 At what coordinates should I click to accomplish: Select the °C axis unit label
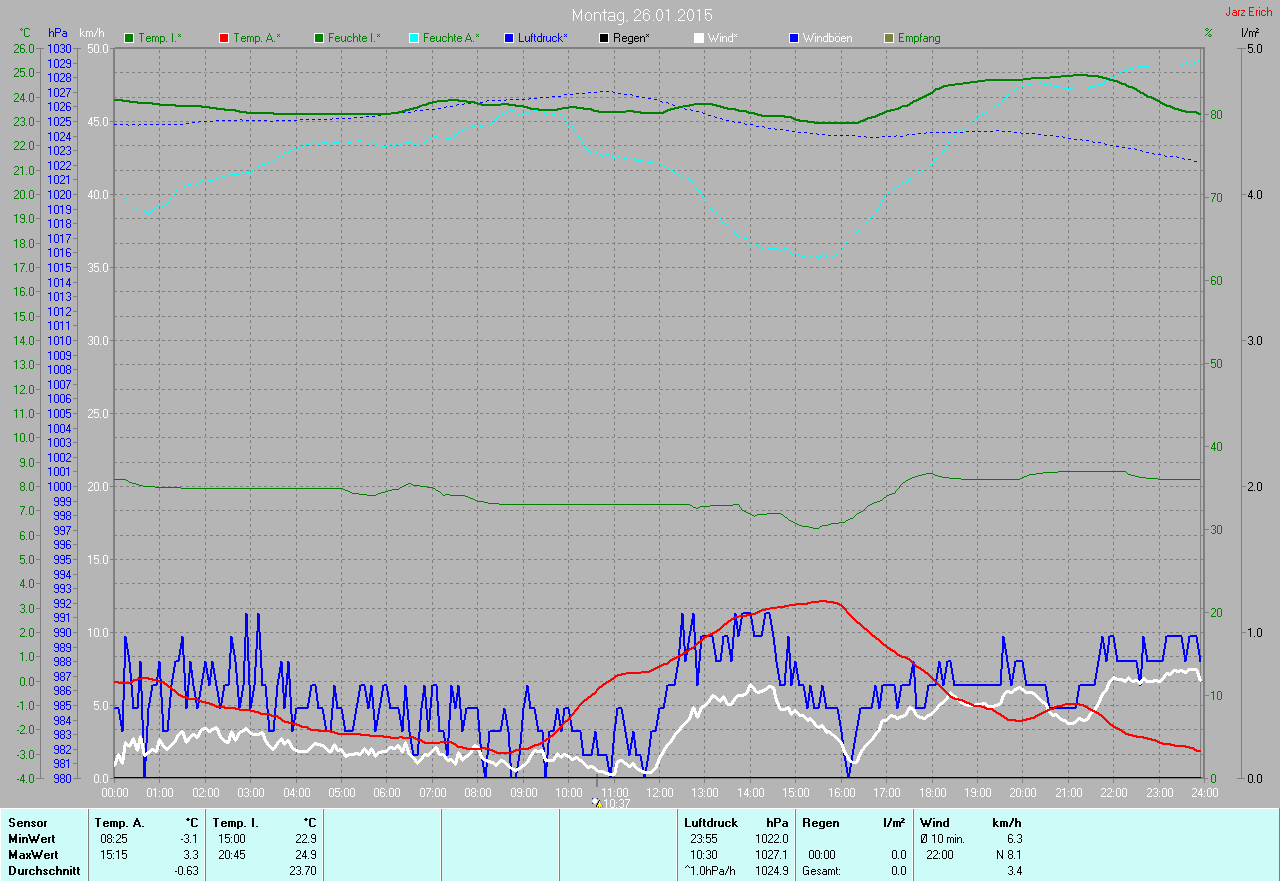click(x=25, y=33)
